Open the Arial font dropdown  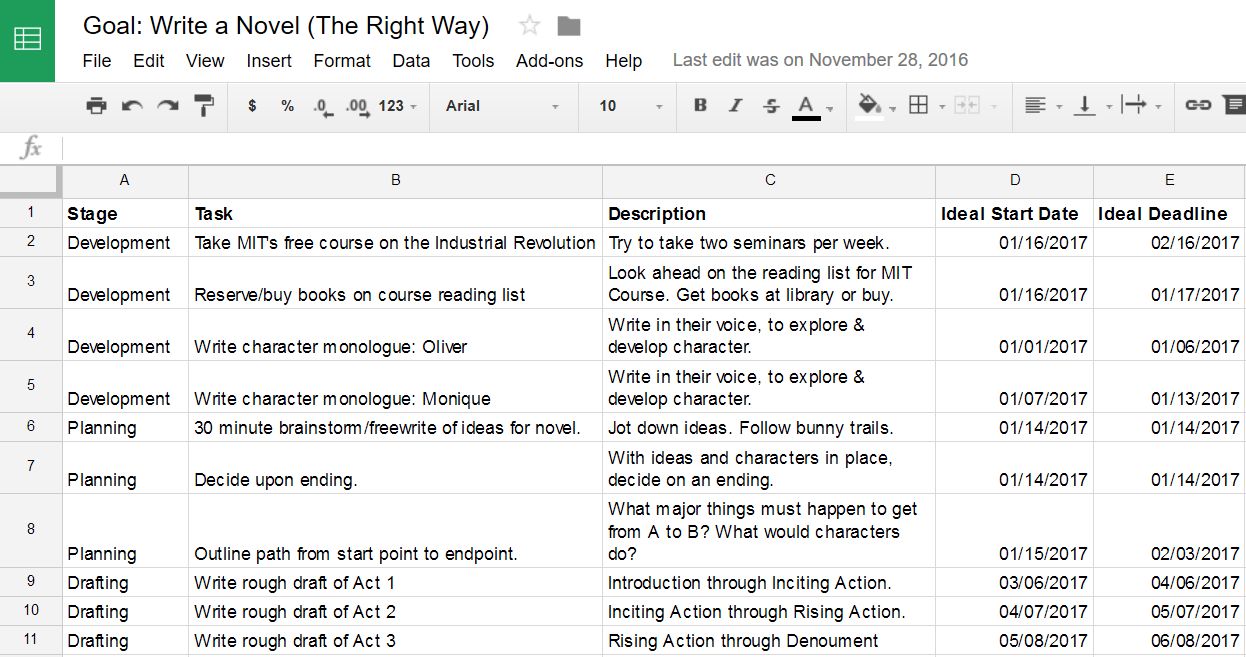tap(502, 106)
